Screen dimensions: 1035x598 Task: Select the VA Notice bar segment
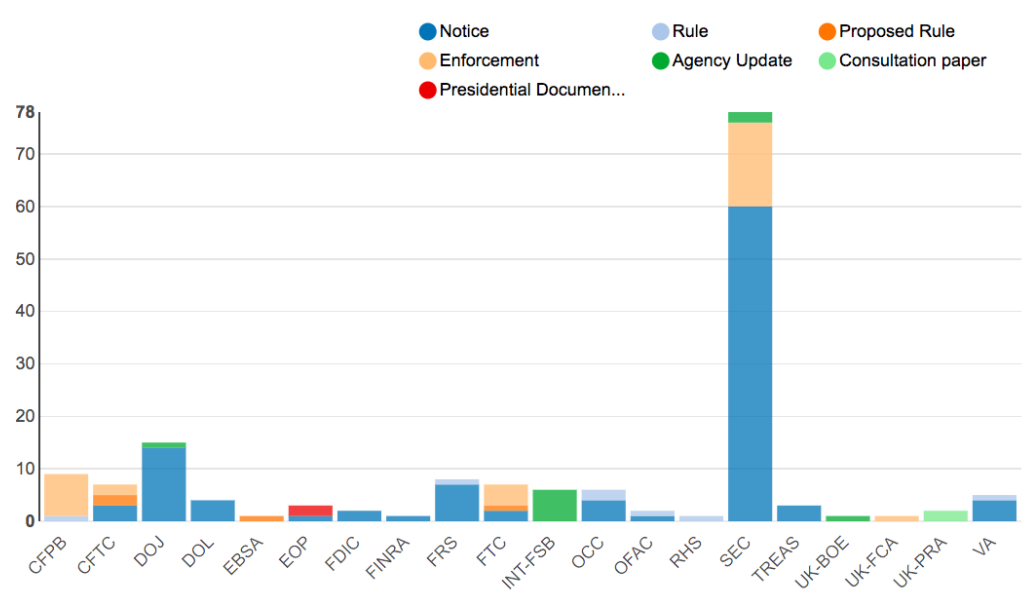994,511
